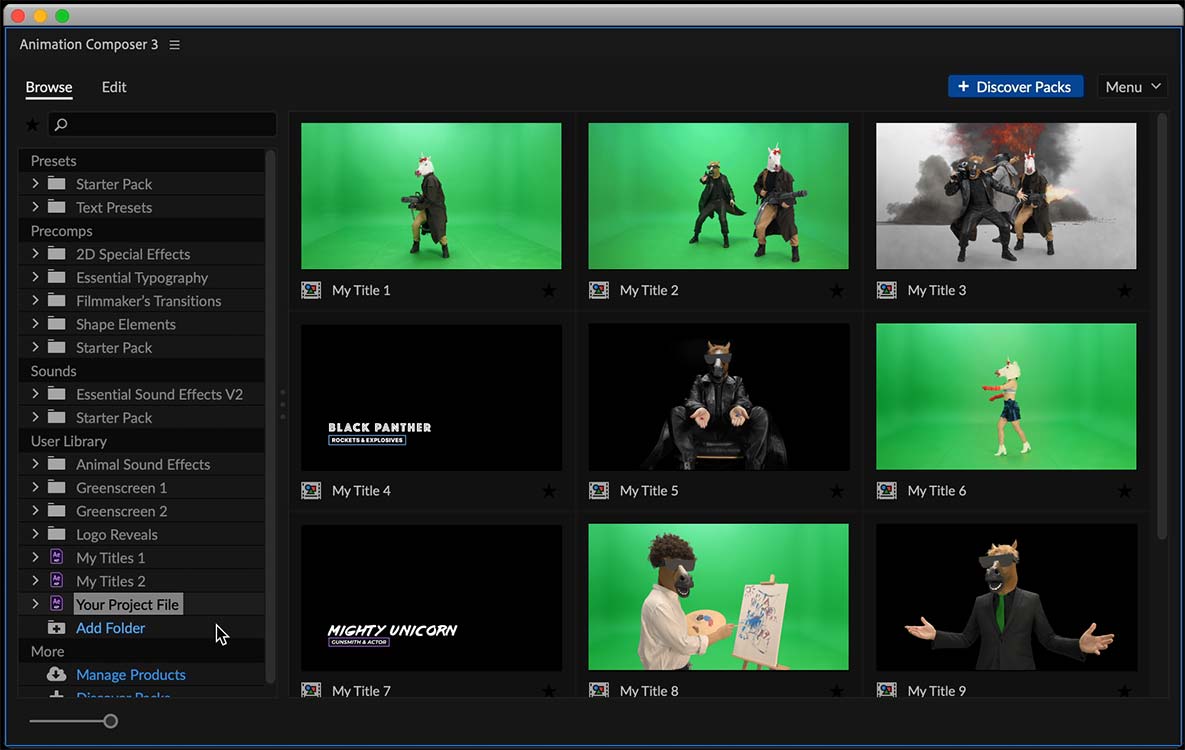
Task: Click the composition icon beside My Title 3
Action: point(887,291)
